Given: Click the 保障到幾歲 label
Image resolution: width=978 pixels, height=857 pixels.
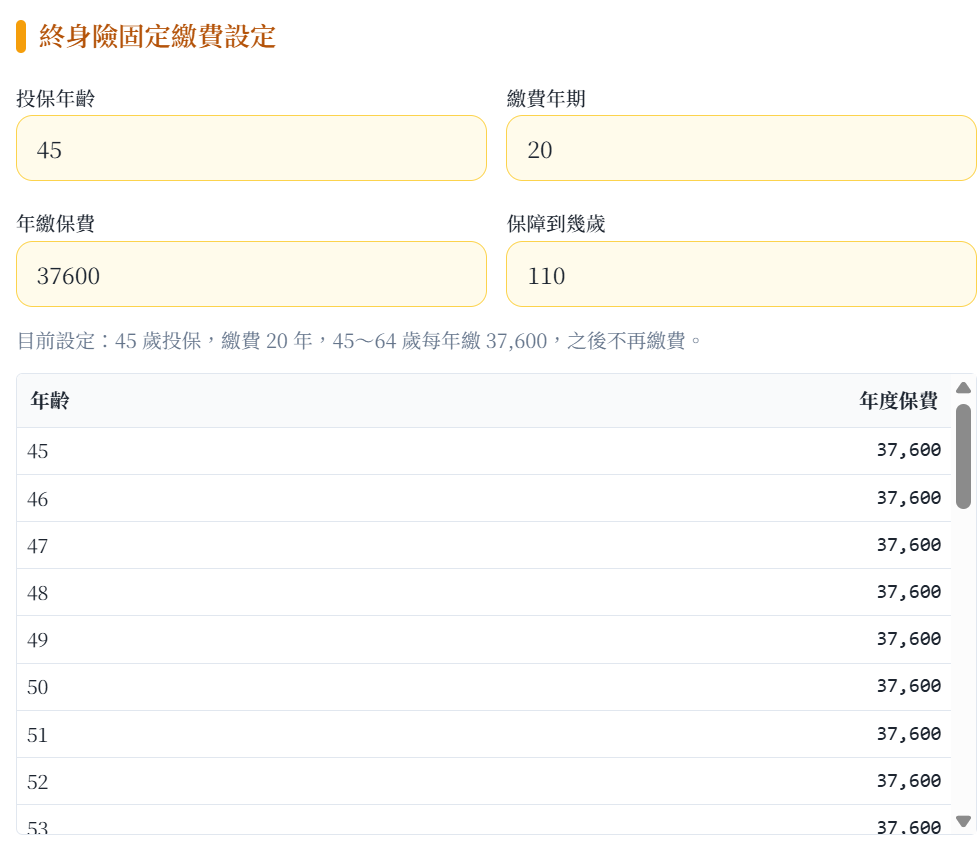Looking at the screenshot, I should pos(556,223).
